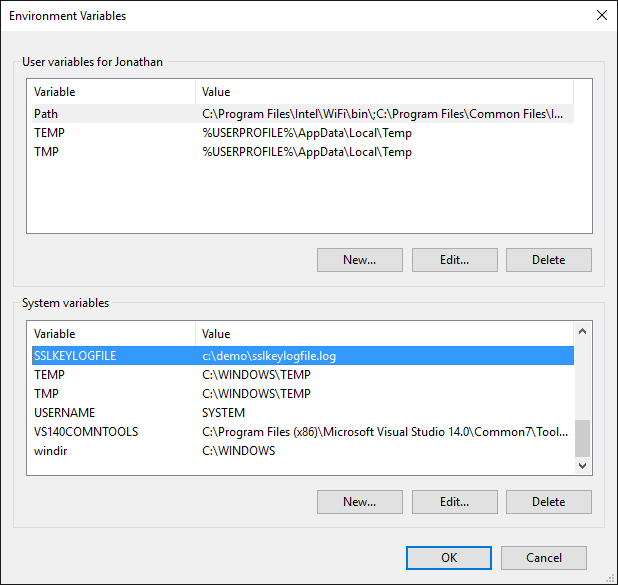
Task: Select the user TEMP variable name
Action: coord(49,133)
